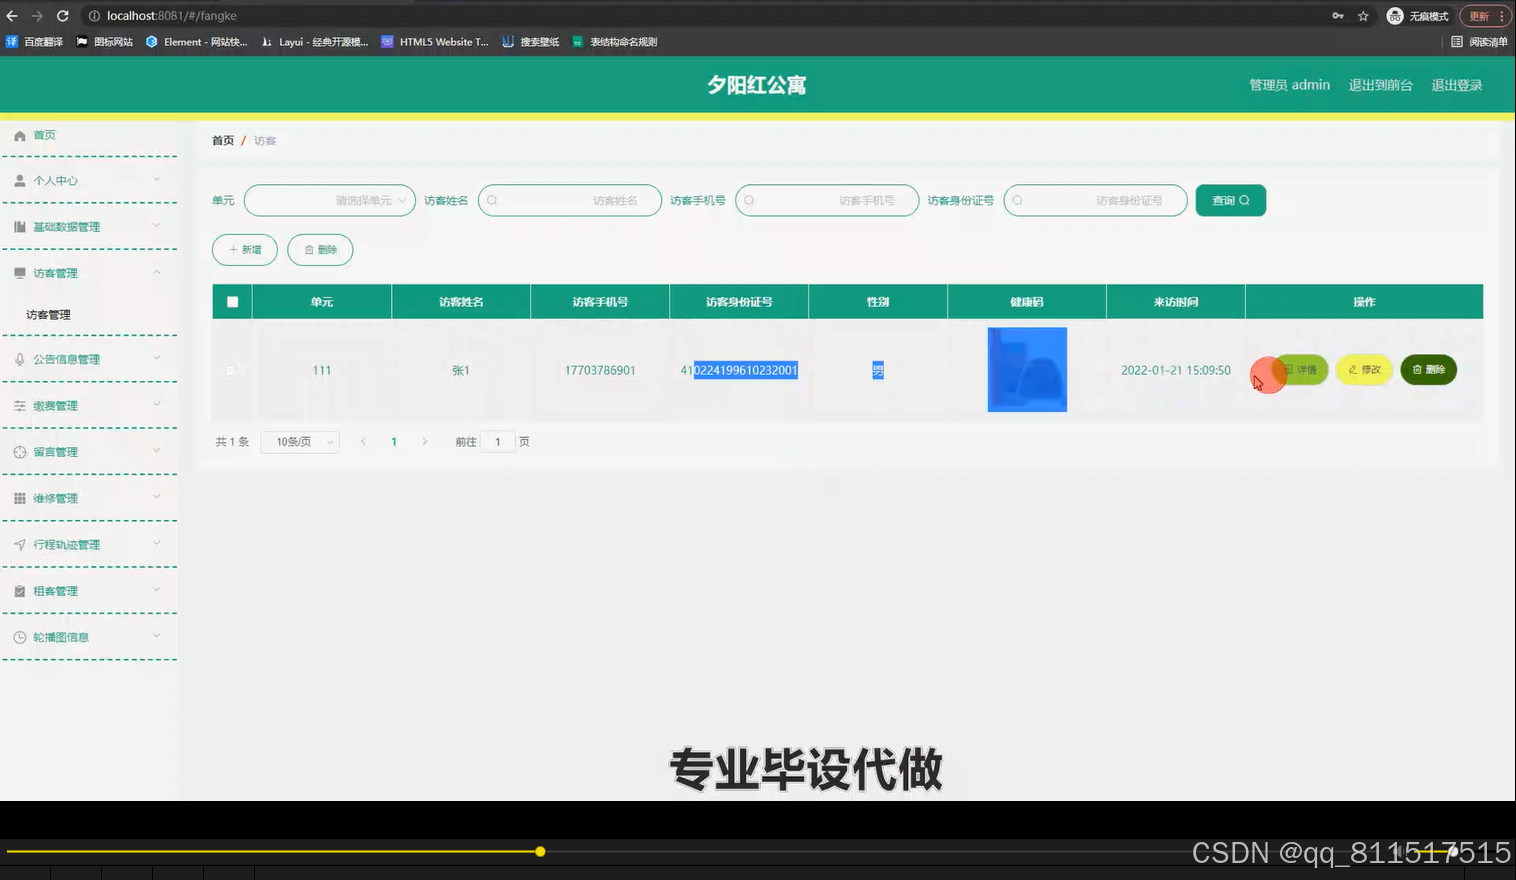
Task: Open the 图标网站 bookmark
Action: tap(105, 42)
